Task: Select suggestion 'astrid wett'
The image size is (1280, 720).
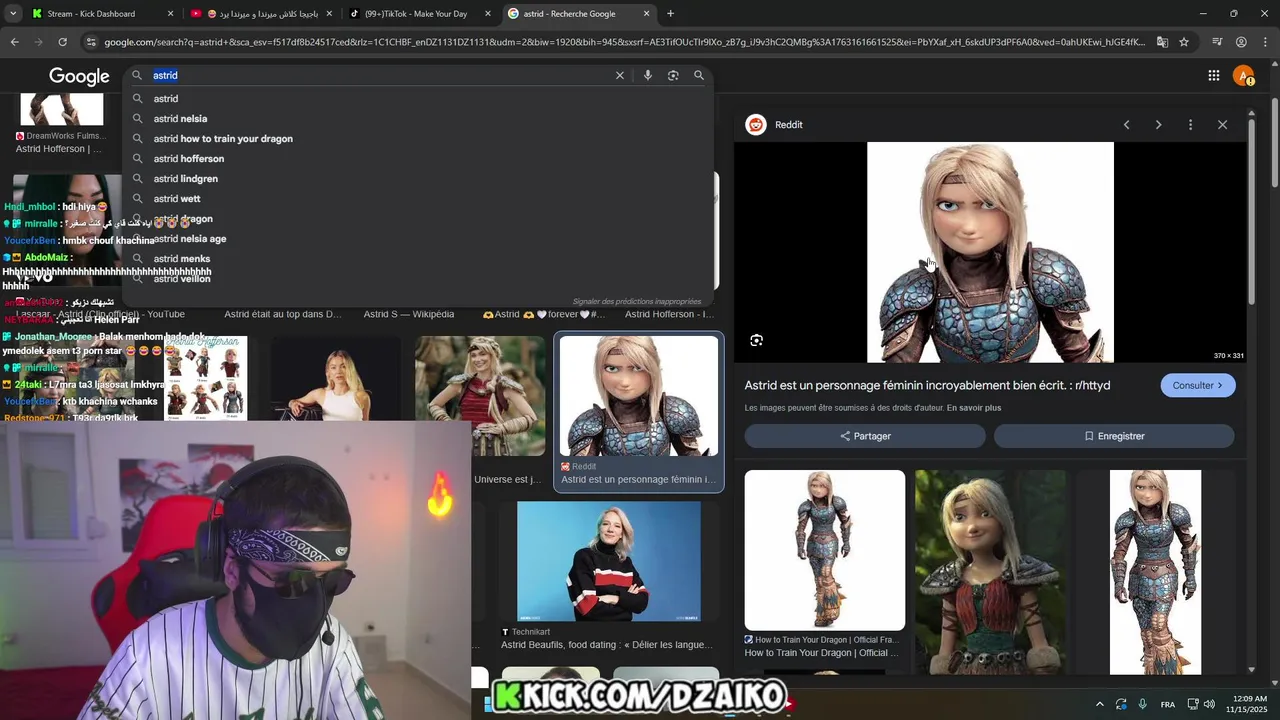Action: coord(177,198)
